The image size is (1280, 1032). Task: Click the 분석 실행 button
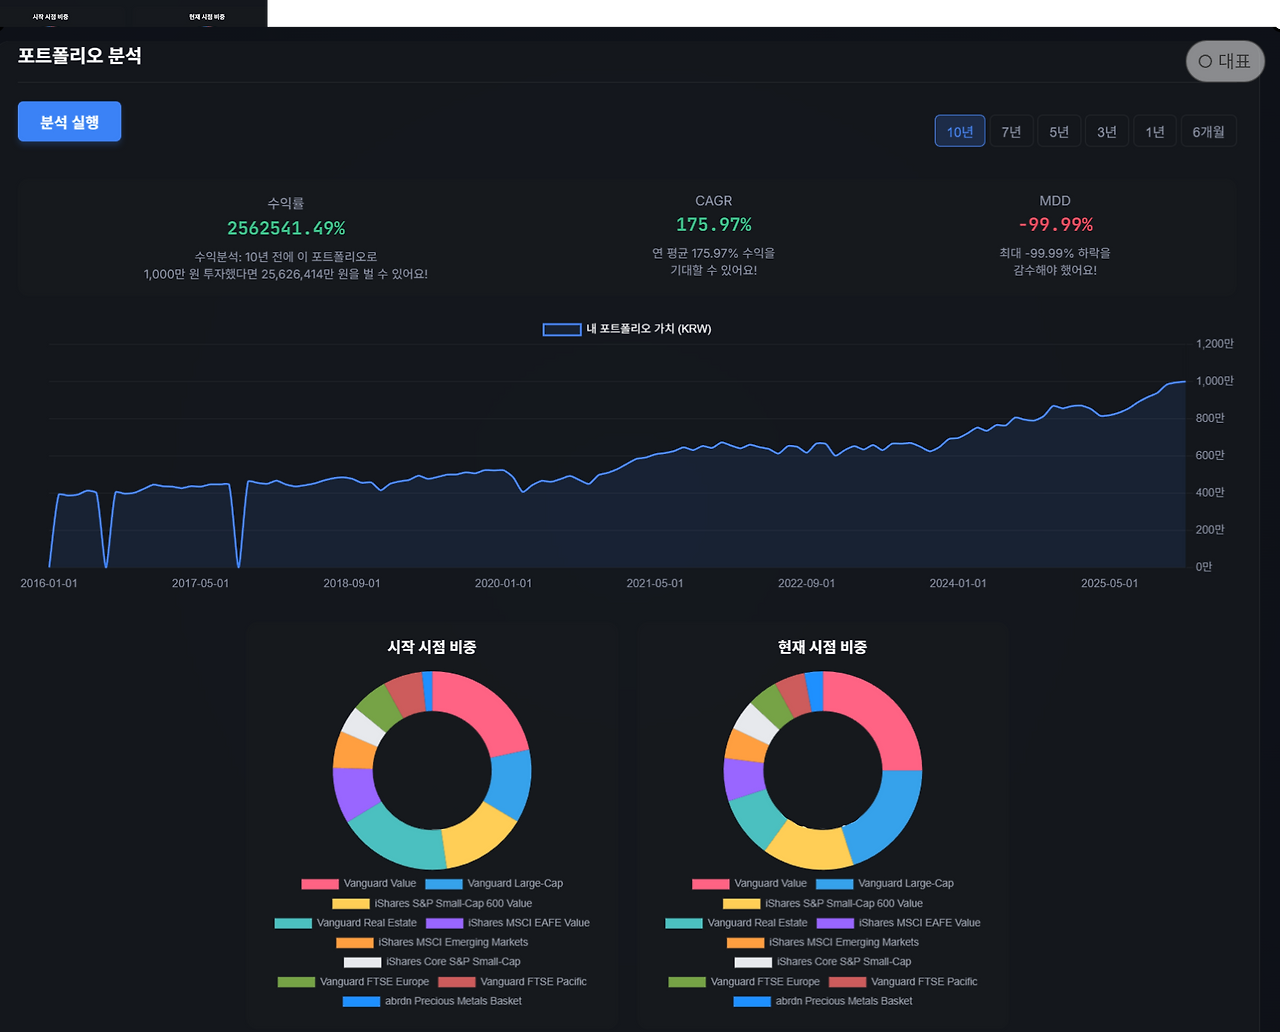(x=69, y=121)
